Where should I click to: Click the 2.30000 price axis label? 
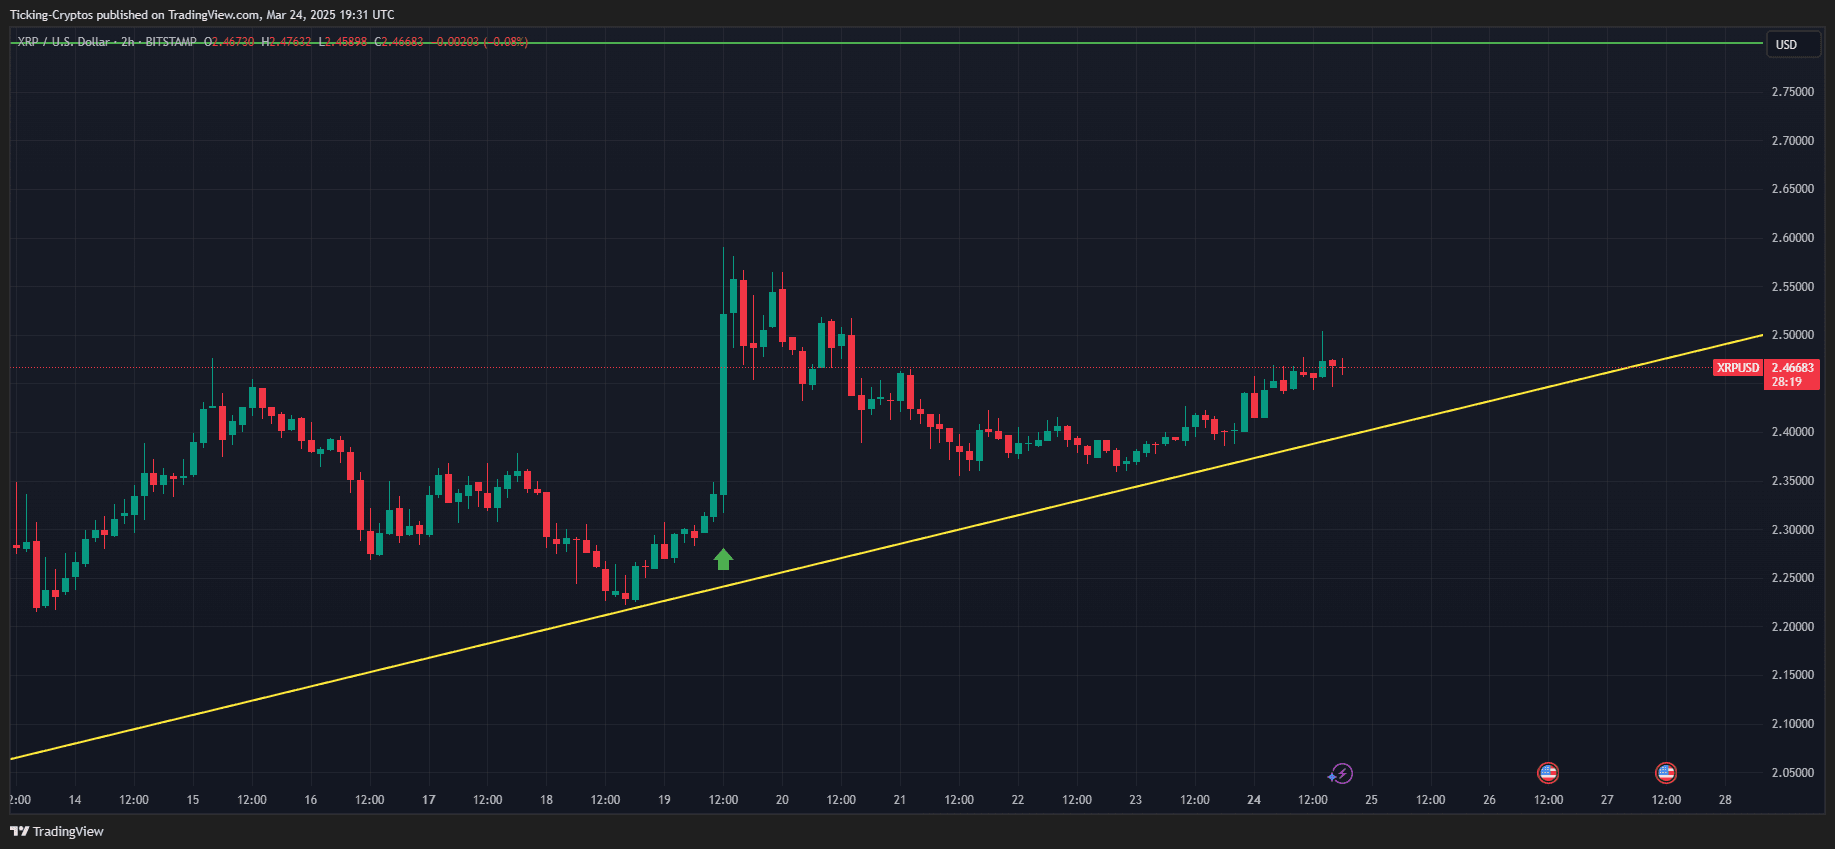[x=1792, y=530]
